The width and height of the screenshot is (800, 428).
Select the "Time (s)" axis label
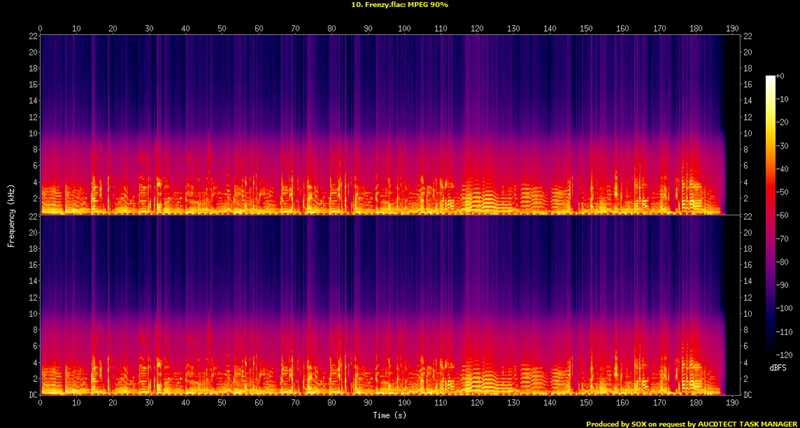[x=387, y=414]
